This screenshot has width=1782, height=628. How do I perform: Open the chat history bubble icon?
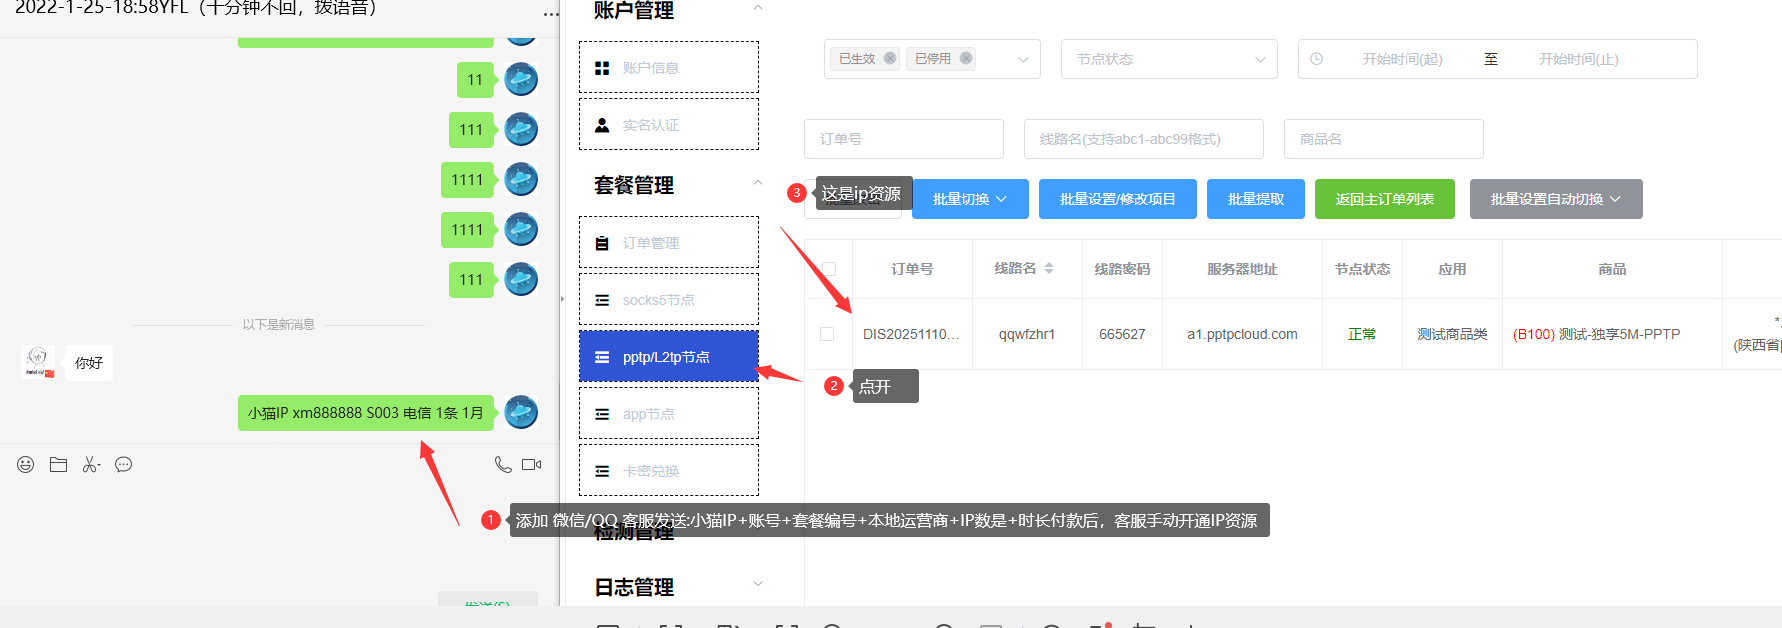tap(124, 464)
